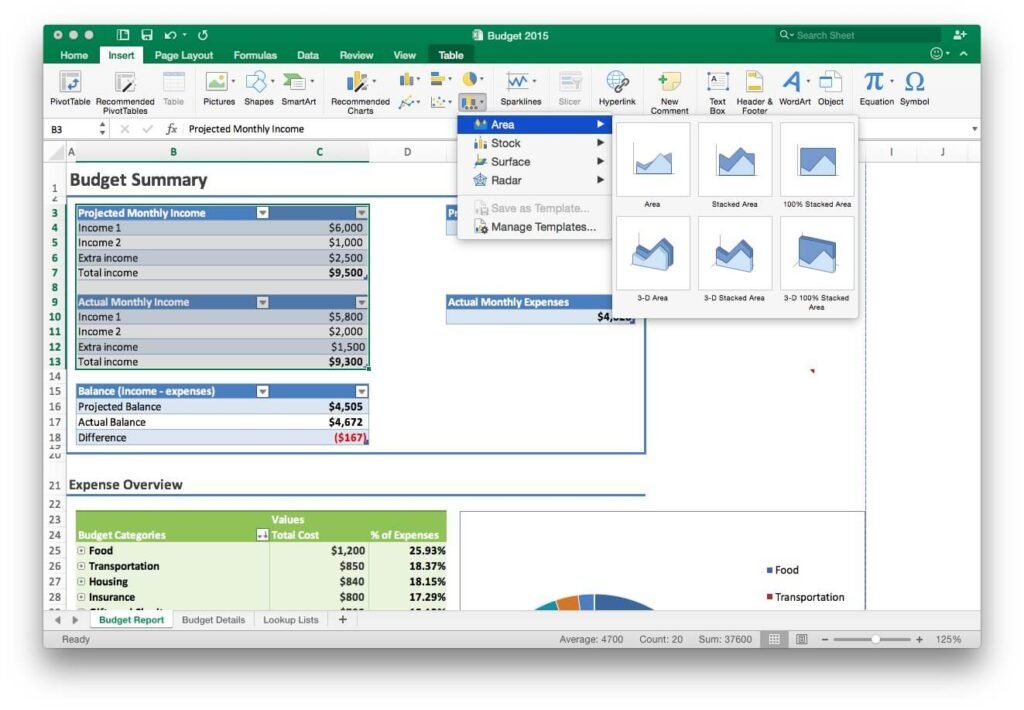Select the Area chart submenu item
Image resolution: width=1024 pixels, height=710 pixels.
click(x=534, y=124)
